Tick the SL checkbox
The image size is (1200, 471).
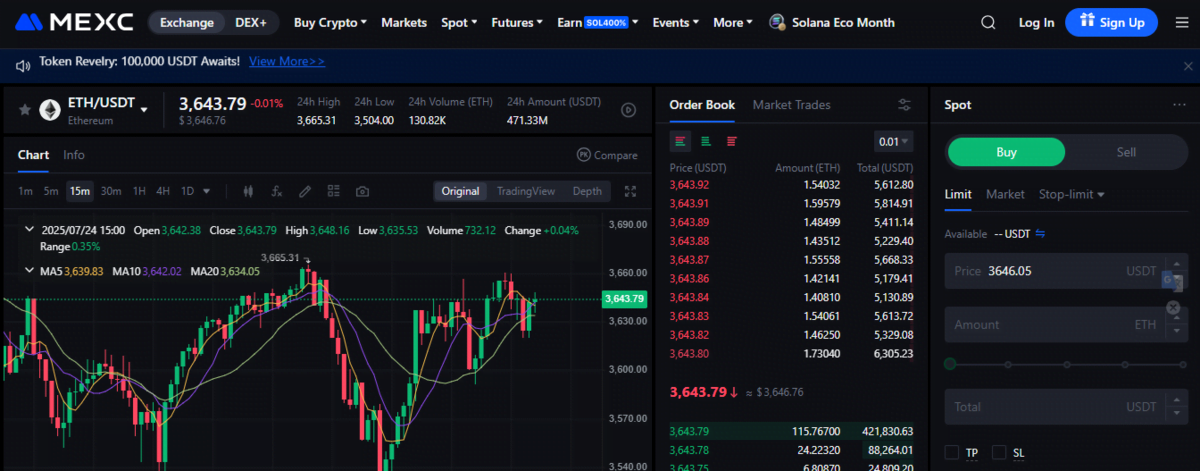click(x=999, y=453)
